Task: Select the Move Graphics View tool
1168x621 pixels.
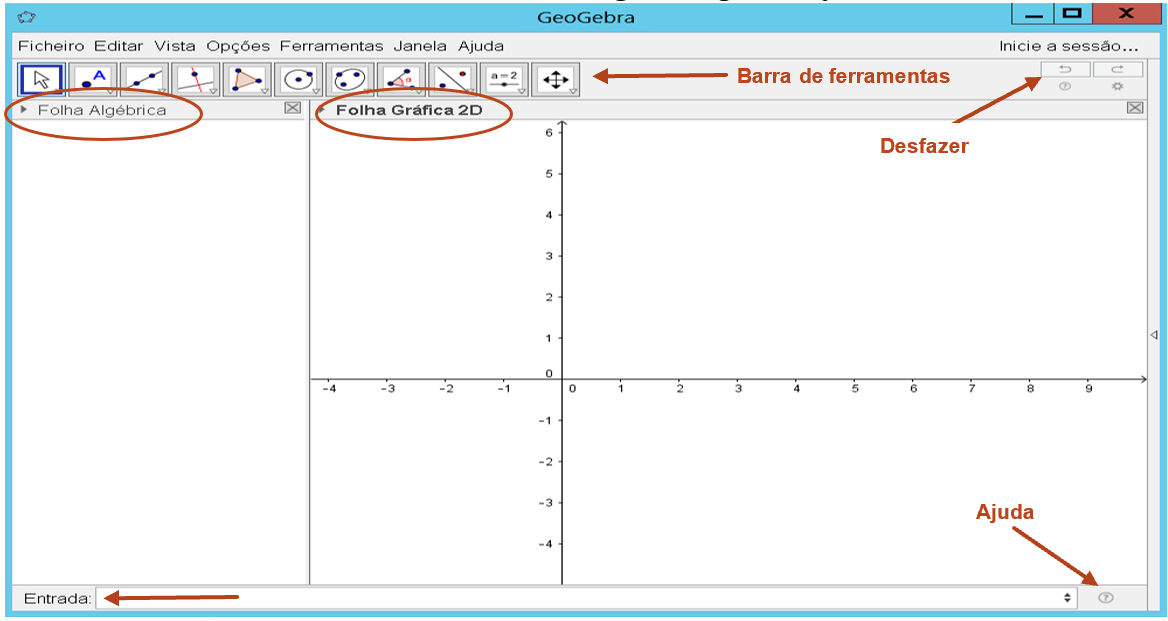Action: point(555,79)
